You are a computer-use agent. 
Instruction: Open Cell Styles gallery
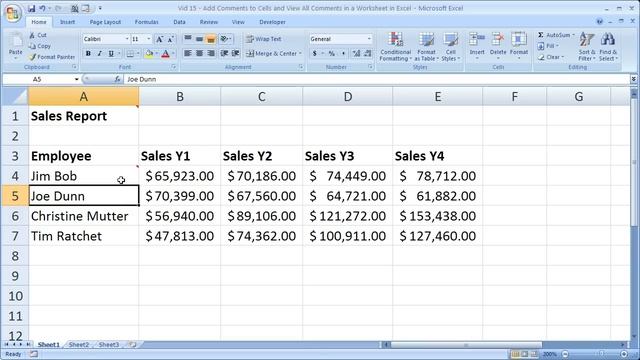click(451, 47)
